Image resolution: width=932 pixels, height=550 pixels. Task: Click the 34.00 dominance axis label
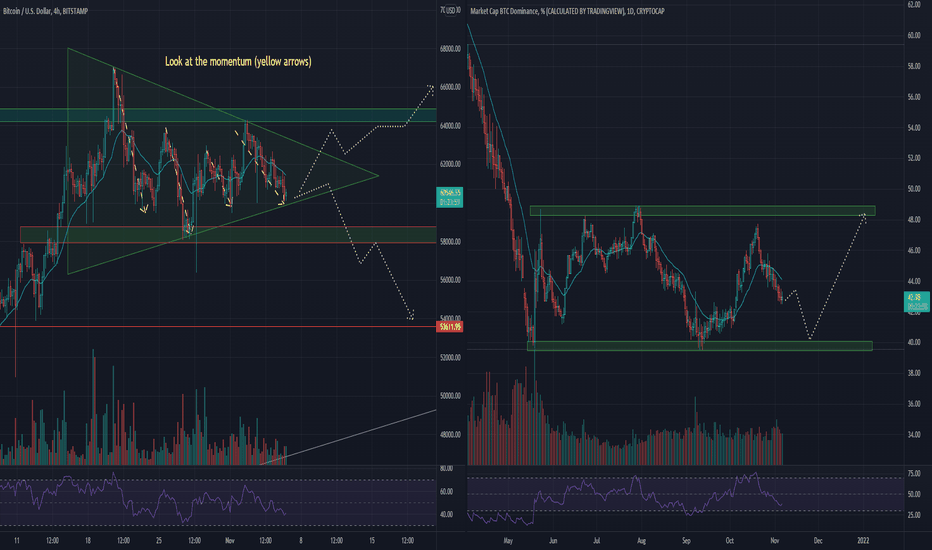(x=914, y=435)
